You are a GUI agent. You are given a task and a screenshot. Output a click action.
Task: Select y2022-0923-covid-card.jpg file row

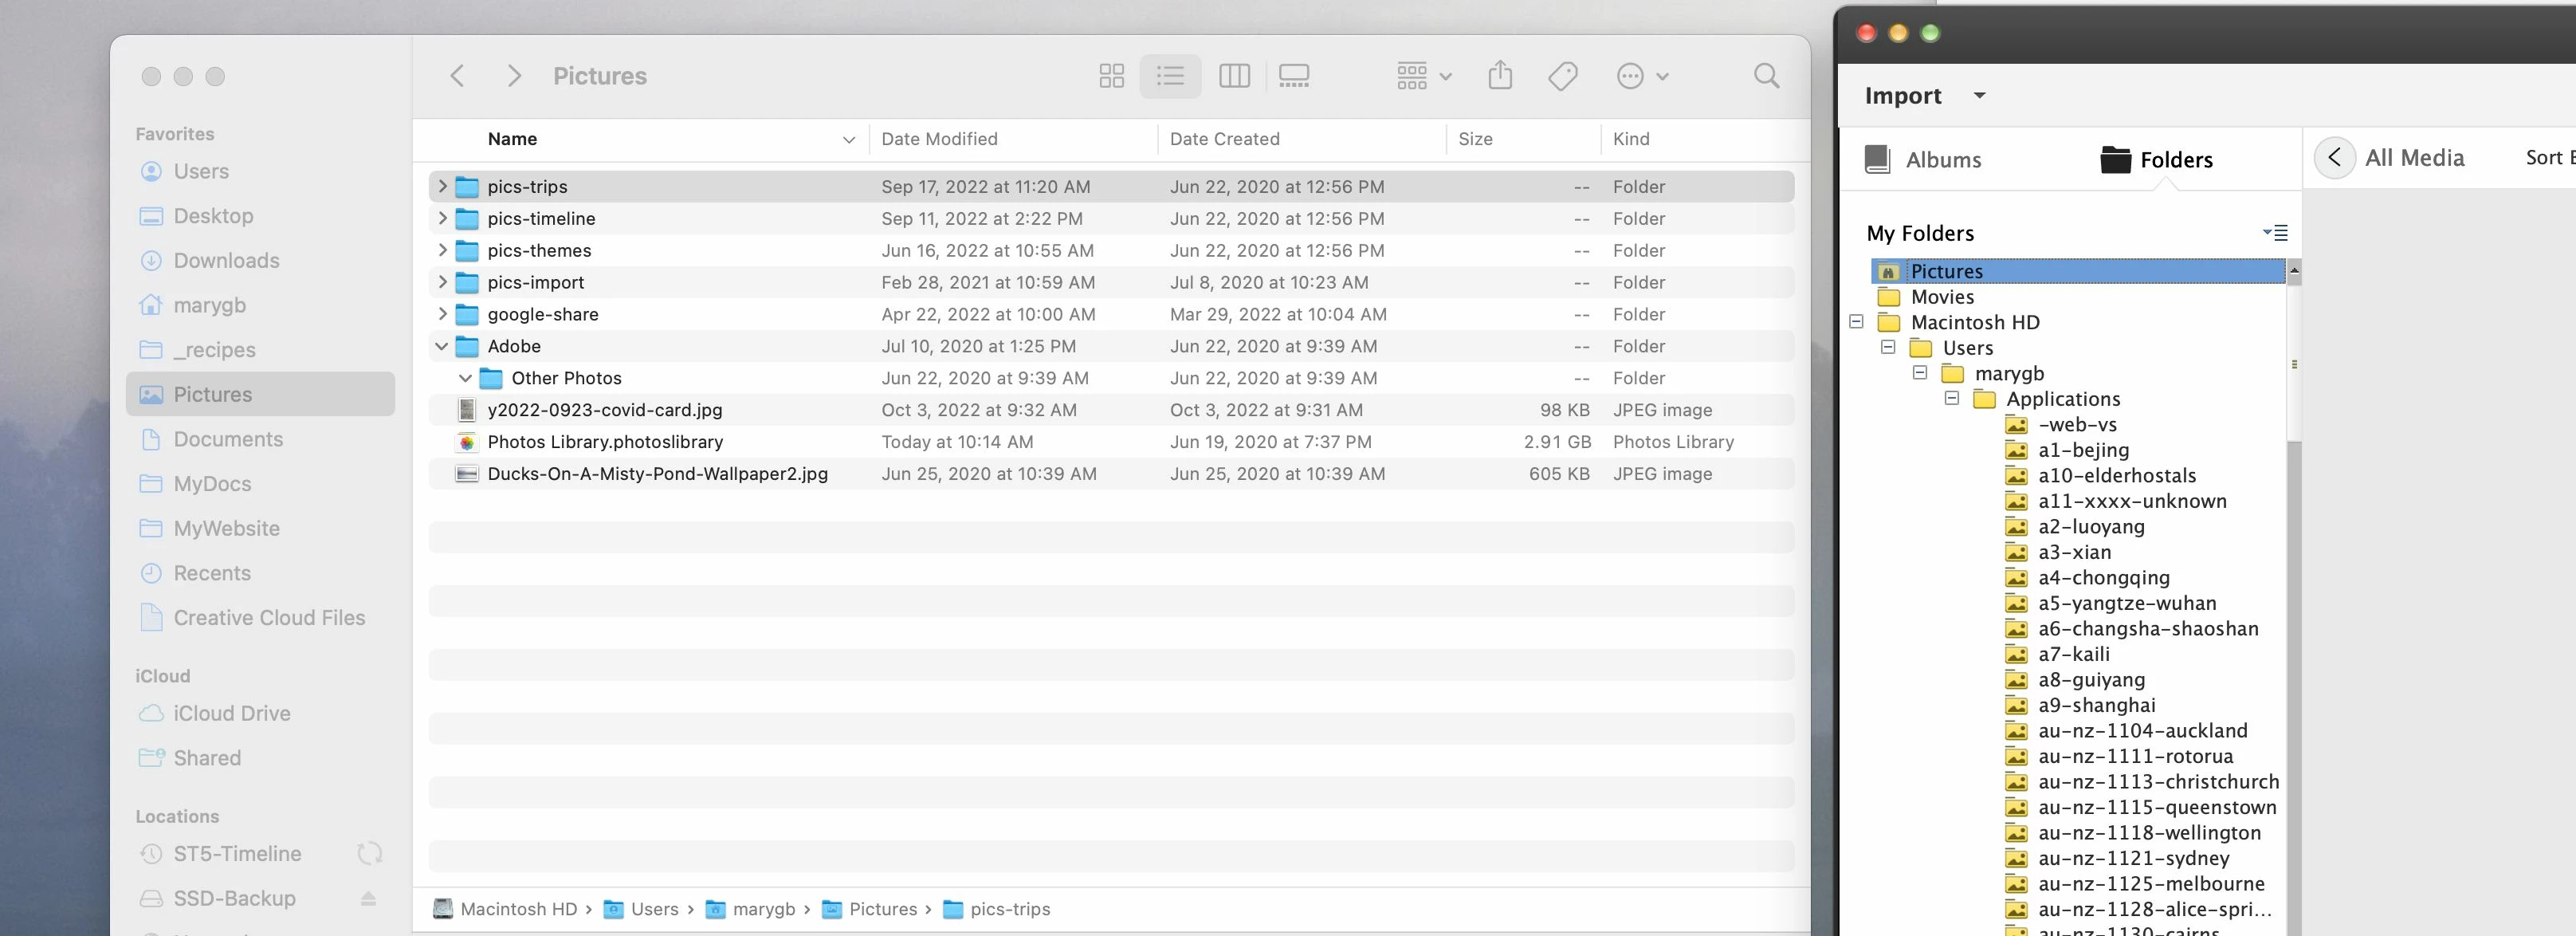point(604,410)
